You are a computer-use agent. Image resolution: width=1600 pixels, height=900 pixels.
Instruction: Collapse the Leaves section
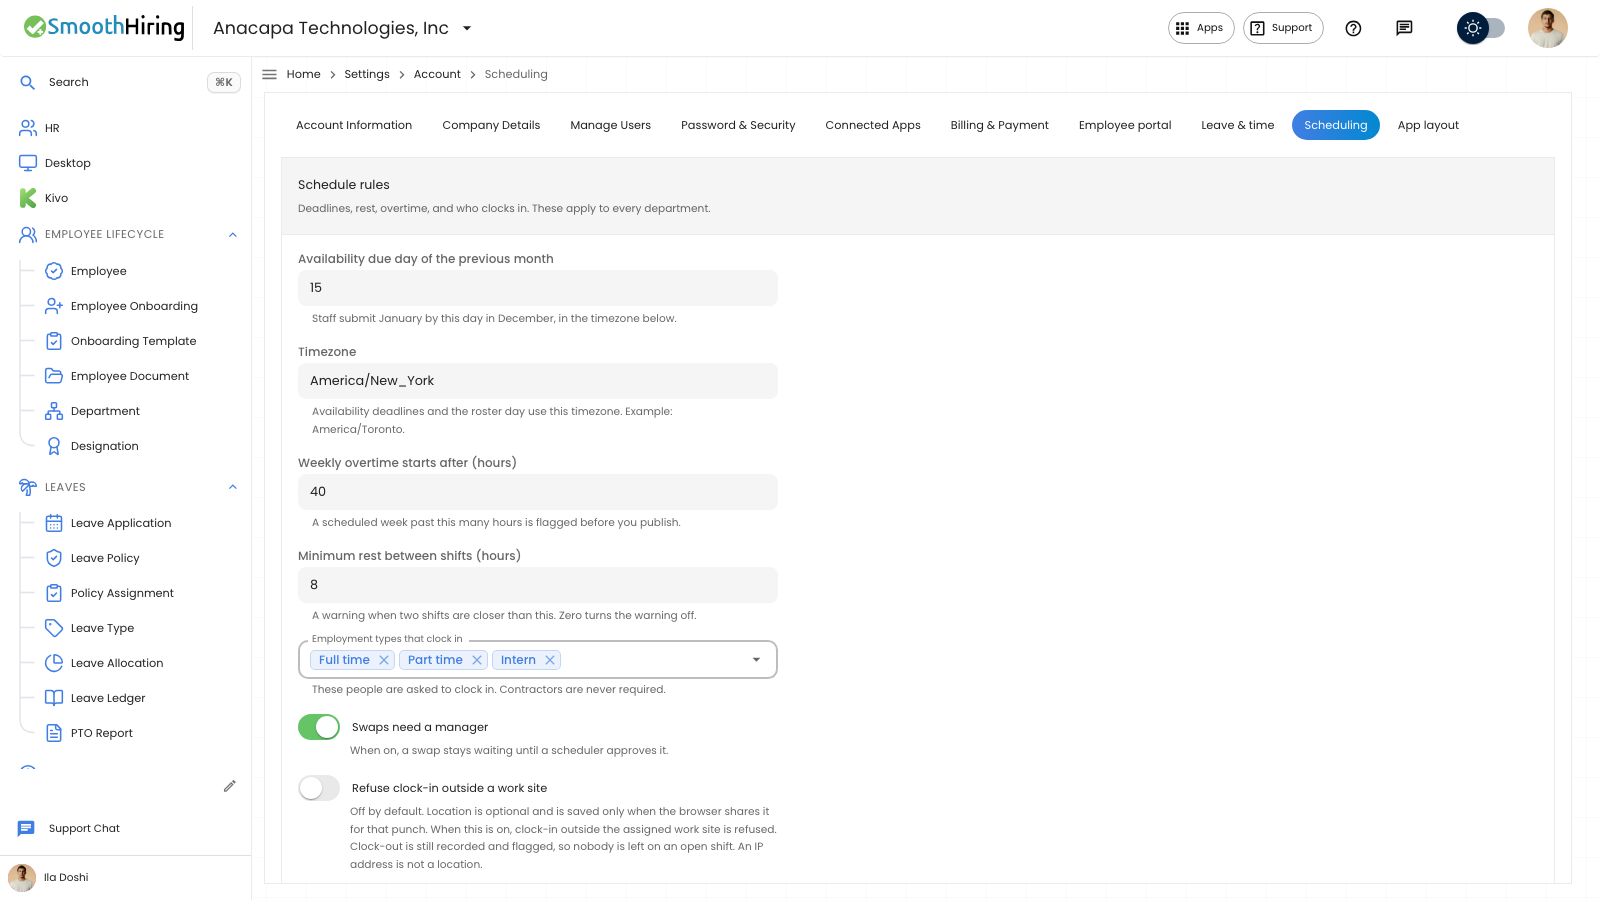point(233,487)
